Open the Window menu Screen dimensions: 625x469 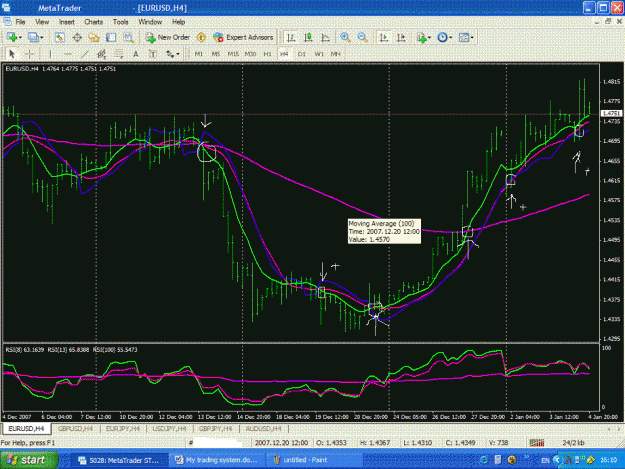[150, 22]
